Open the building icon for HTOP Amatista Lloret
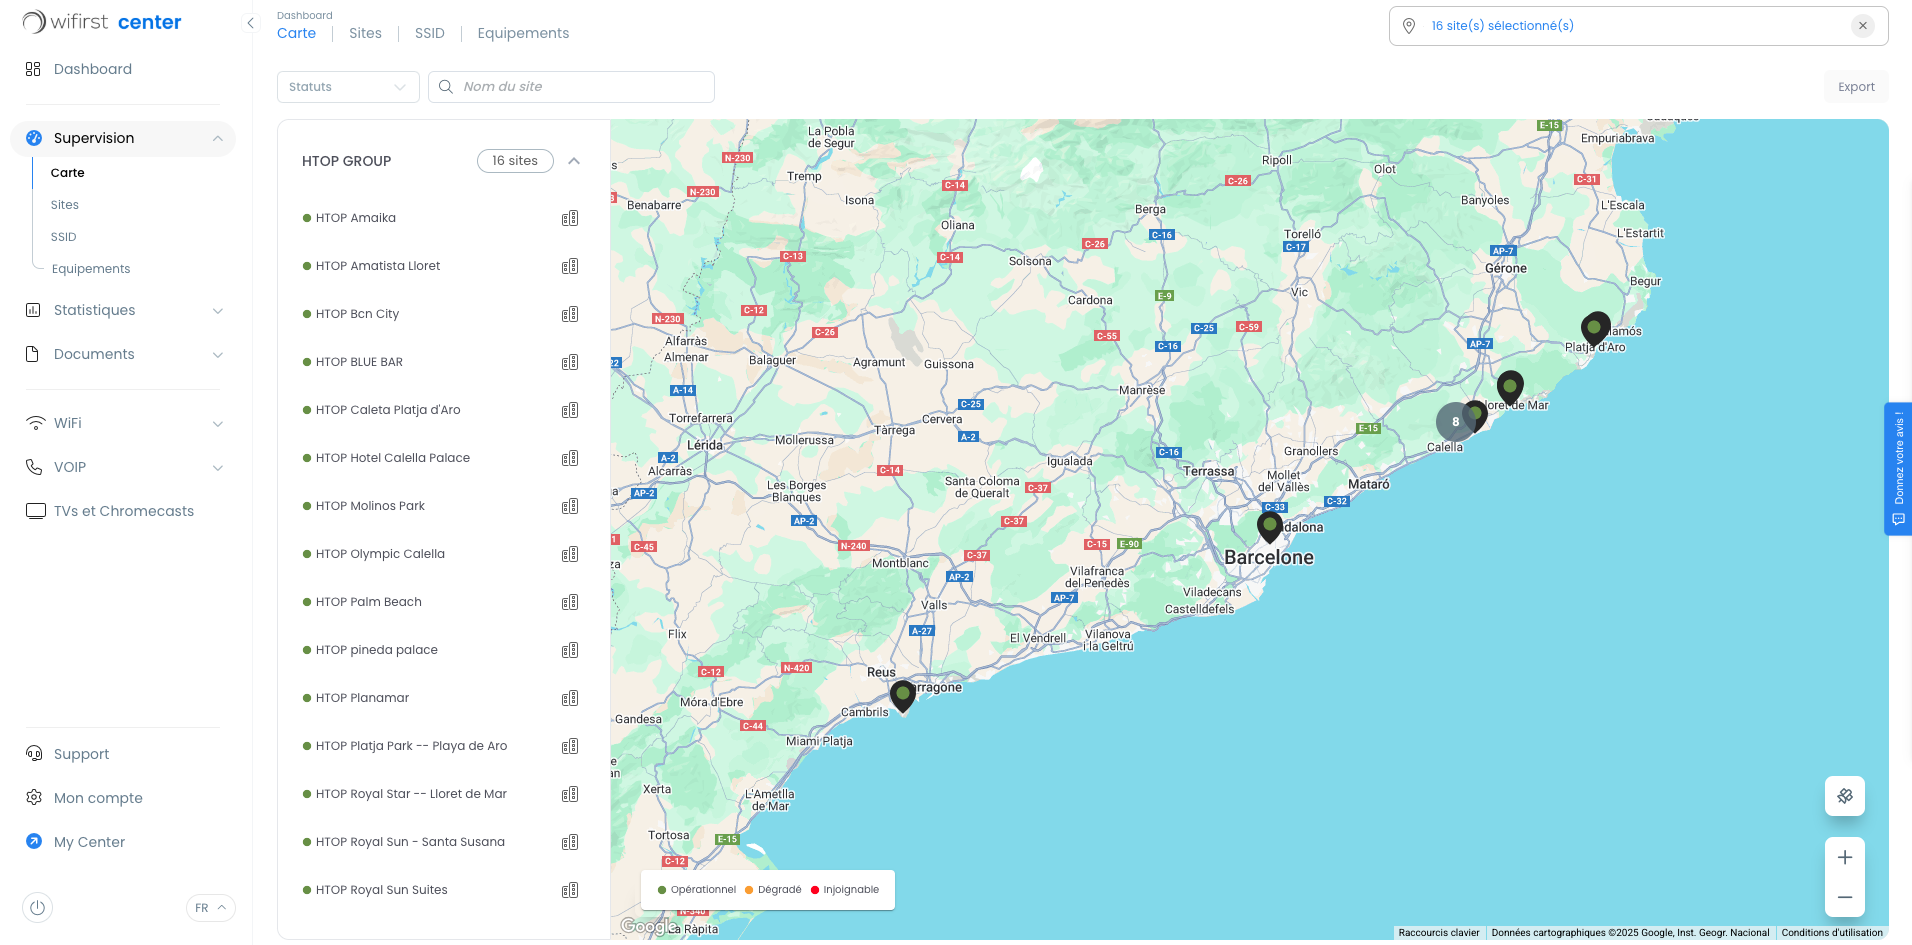Viewport: 1912px width, 945px height. click(570, 266)
